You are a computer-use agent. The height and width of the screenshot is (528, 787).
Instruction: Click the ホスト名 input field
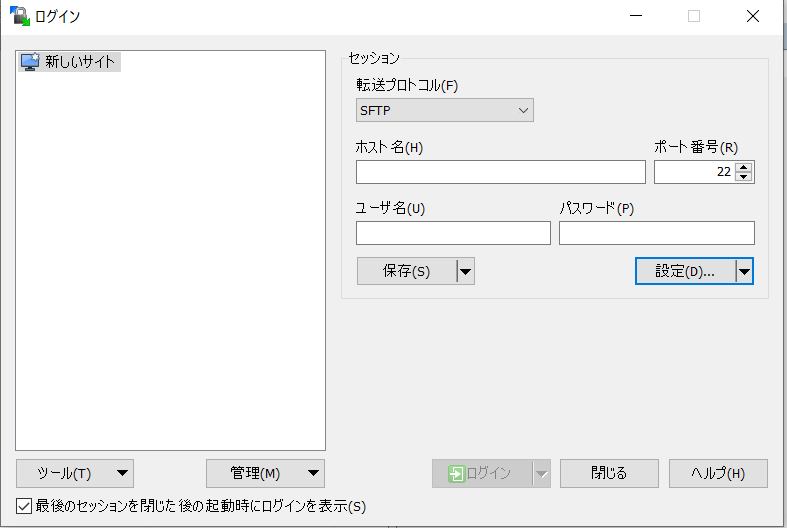500,172
